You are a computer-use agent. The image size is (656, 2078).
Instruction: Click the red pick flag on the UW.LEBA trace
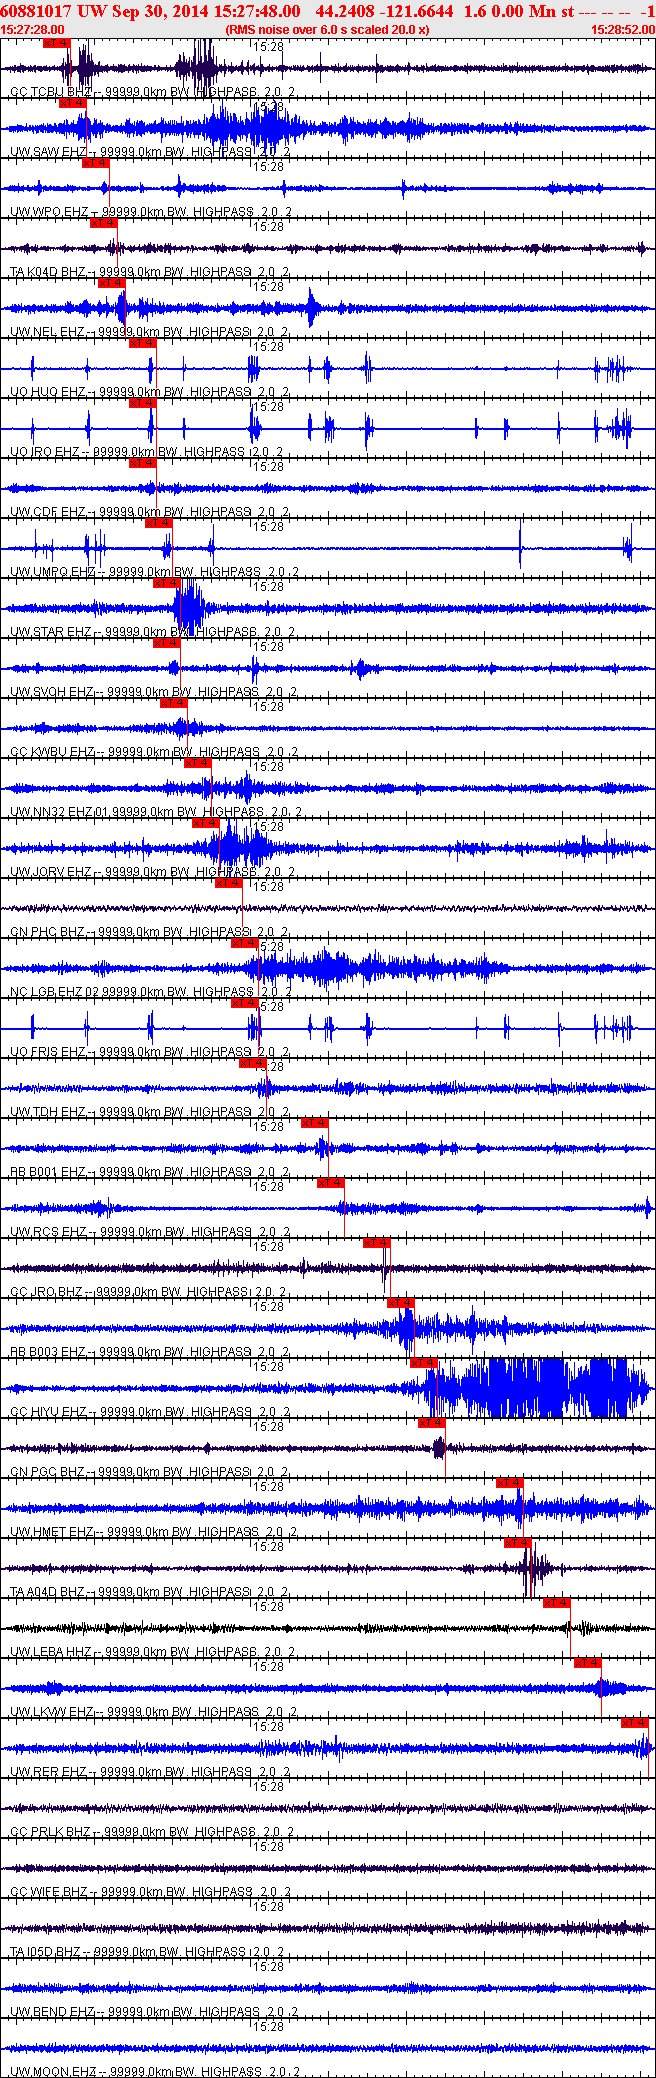click(x=557, y=1603)
